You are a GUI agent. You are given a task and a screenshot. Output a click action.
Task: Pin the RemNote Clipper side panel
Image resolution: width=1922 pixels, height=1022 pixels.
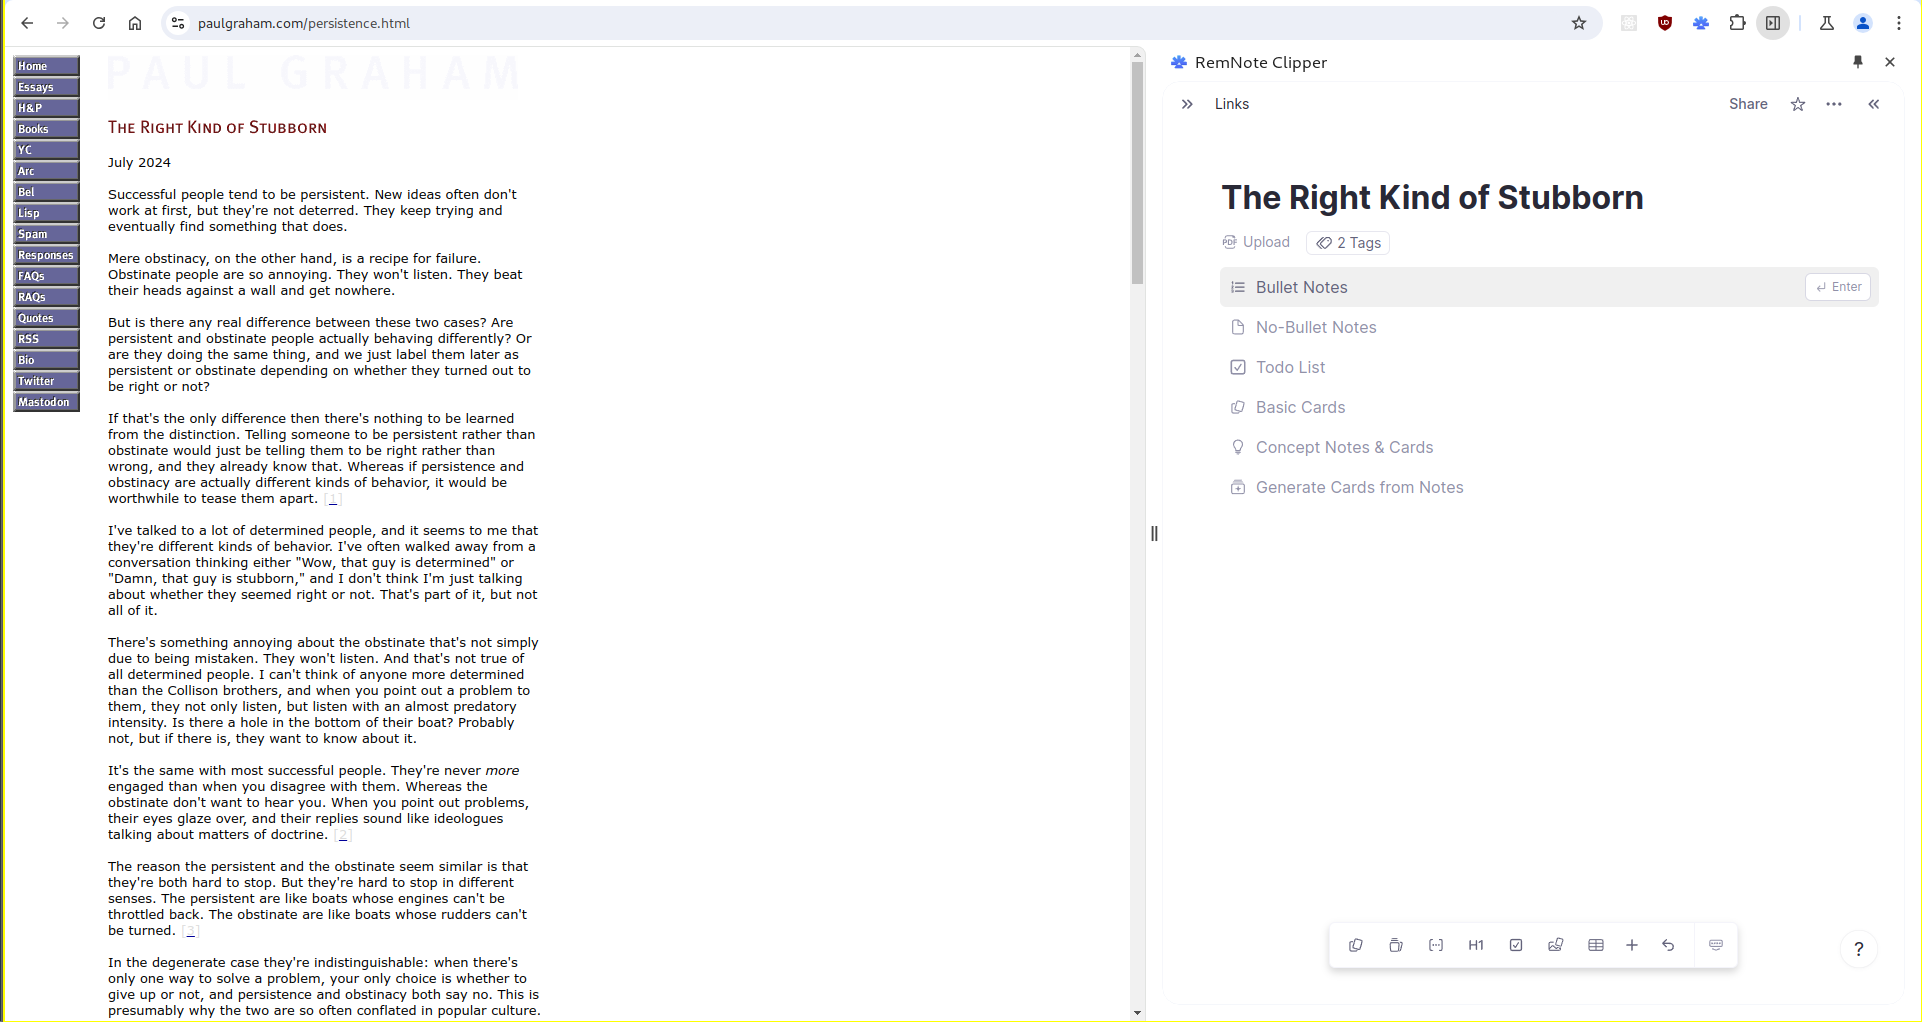tap(1857, 62)
